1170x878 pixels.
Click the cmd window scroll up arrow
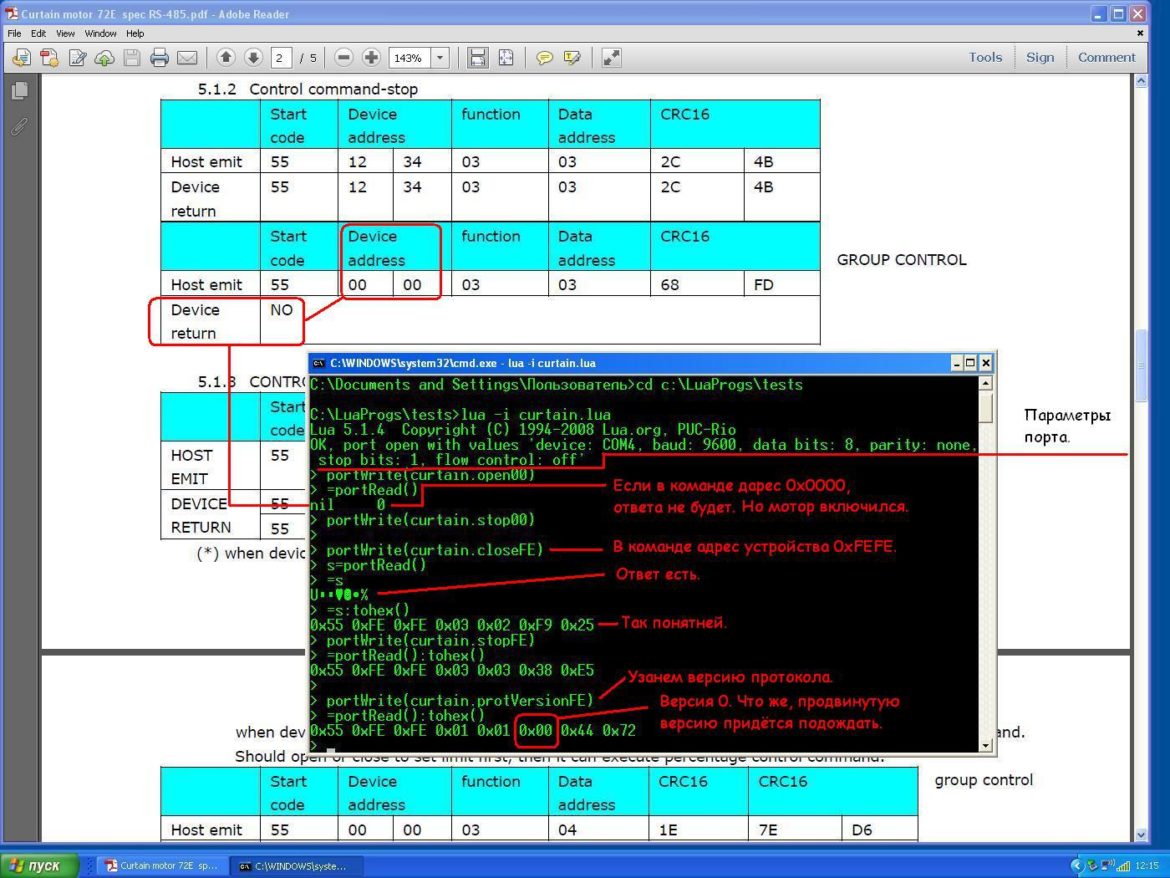(985, 383)
